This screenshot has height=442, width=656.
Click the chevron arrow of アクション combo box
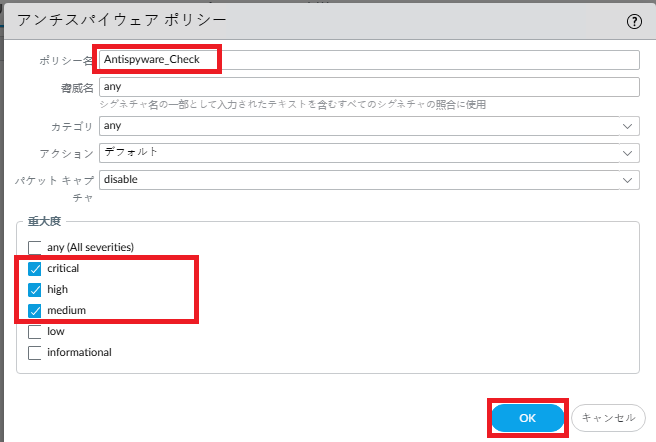pyautogui.click(x=627, y=153)
